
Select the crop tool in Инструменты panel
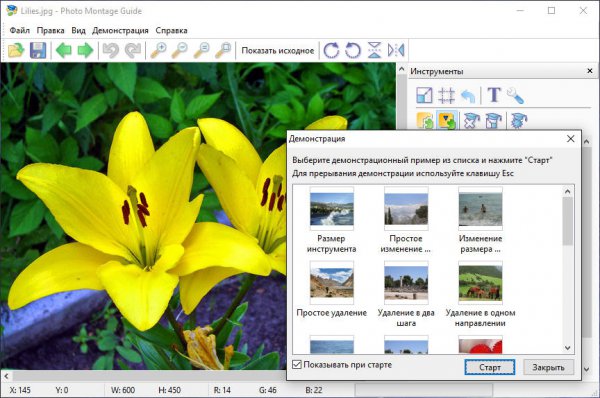446,95
